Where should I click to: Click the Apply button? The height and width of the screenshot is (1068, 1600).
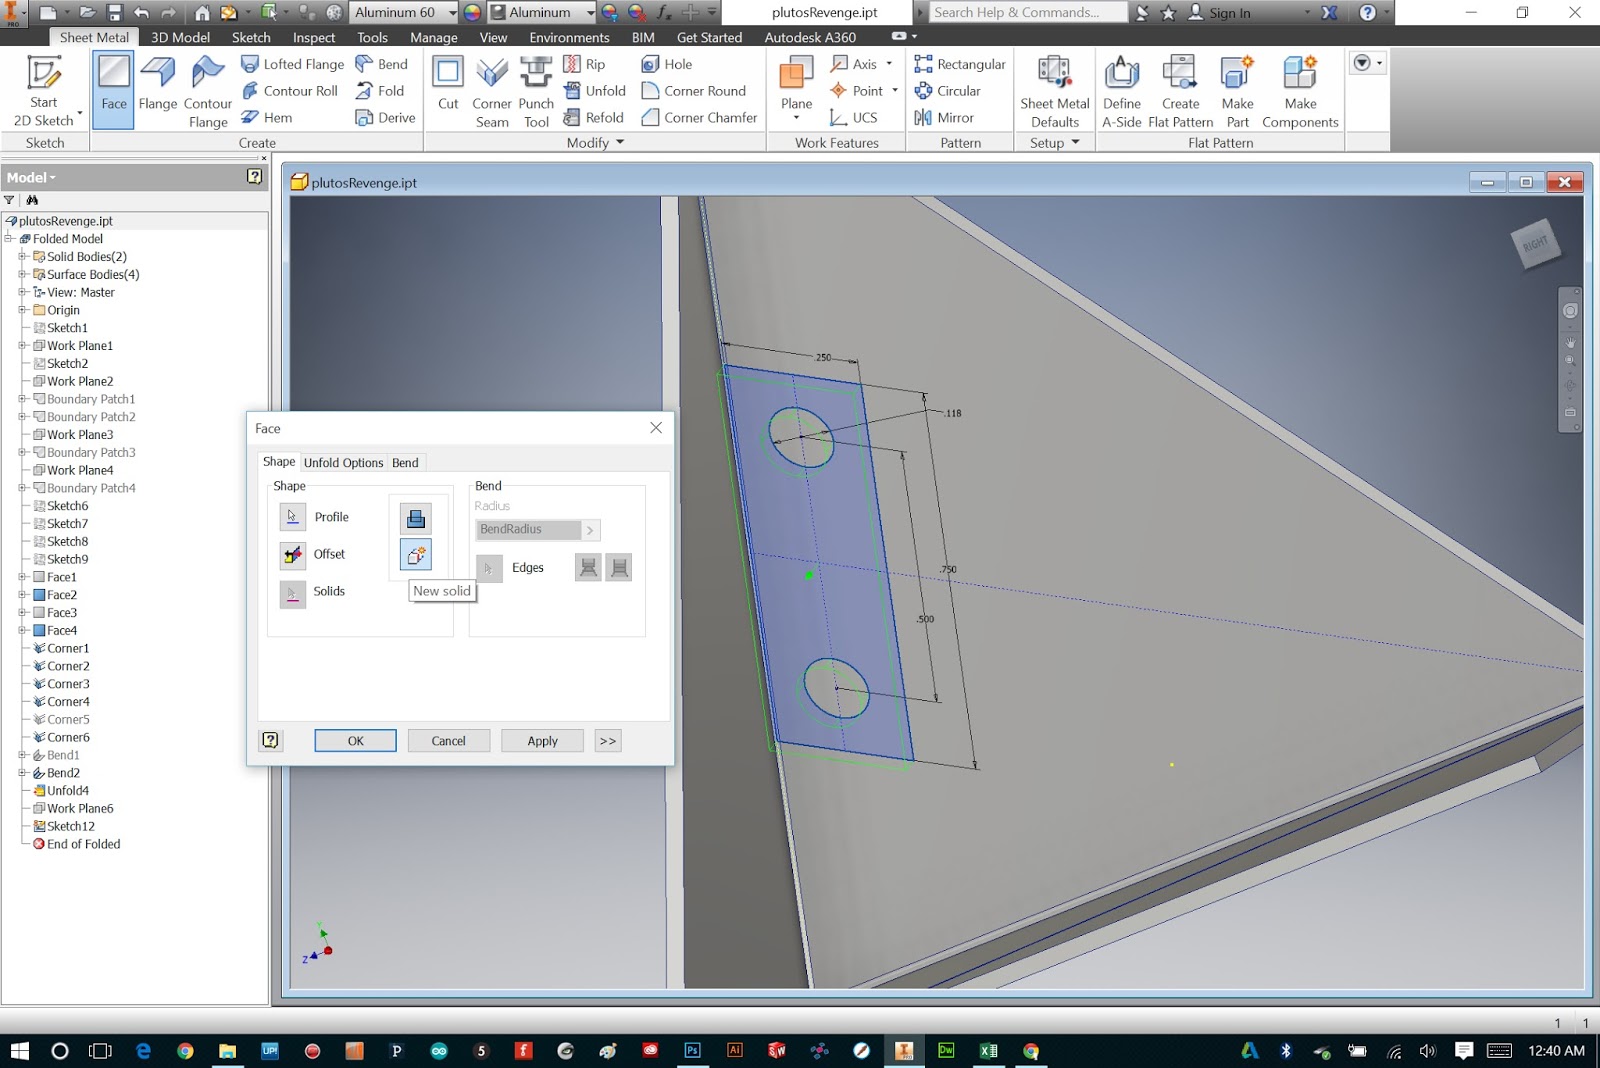(x=541, y=740)
